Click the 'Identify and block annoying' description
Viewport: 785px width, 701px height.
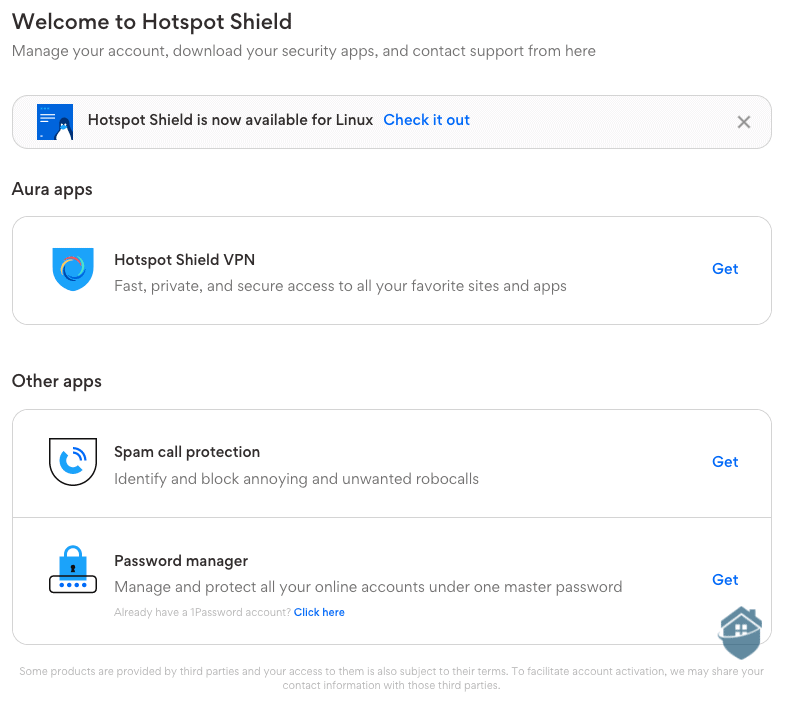296,479
